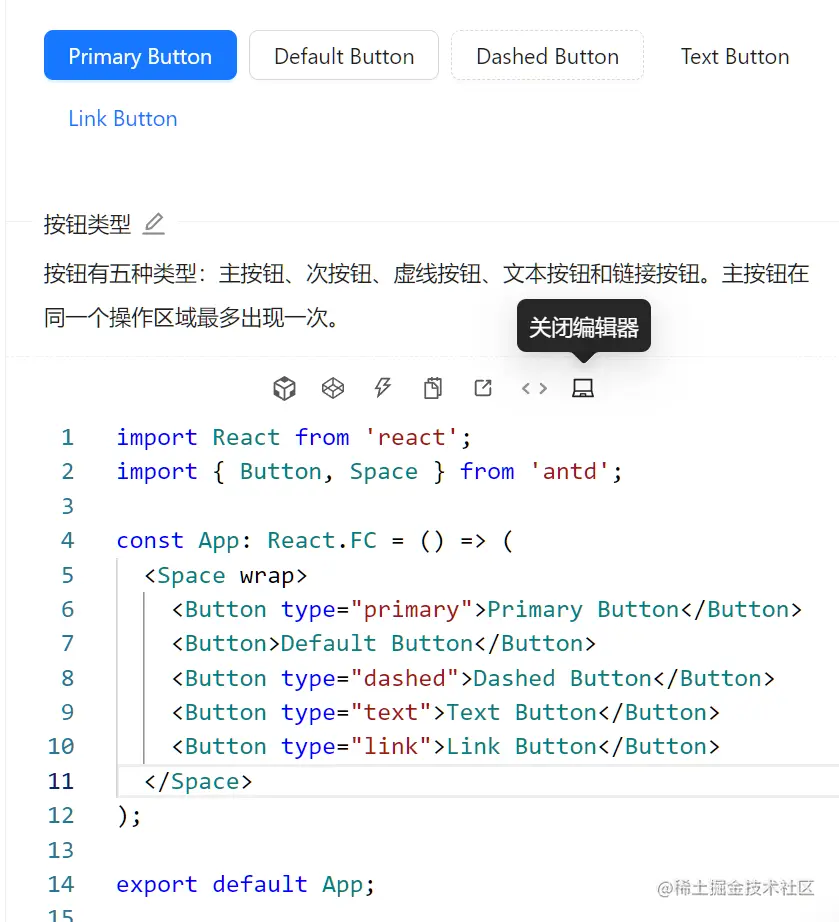Click the edit pencil beside 按钮类型
Viewport: 839px width, 922px height.
[153, 224]
